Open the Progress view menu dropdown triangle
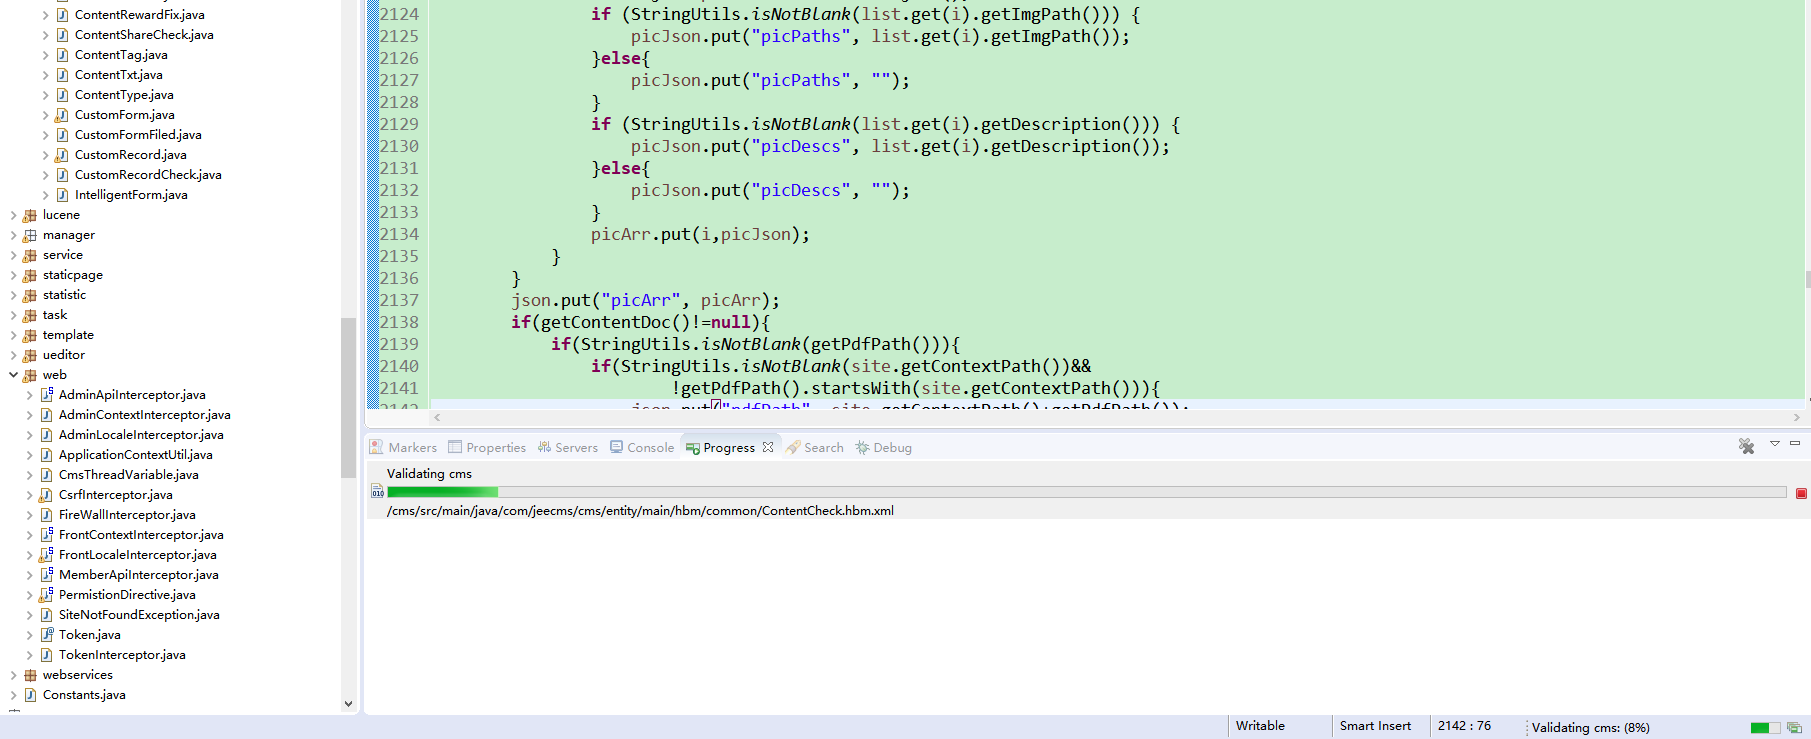The height and width of the screenshot is (739, 1811). click(x=1775, y=443)
